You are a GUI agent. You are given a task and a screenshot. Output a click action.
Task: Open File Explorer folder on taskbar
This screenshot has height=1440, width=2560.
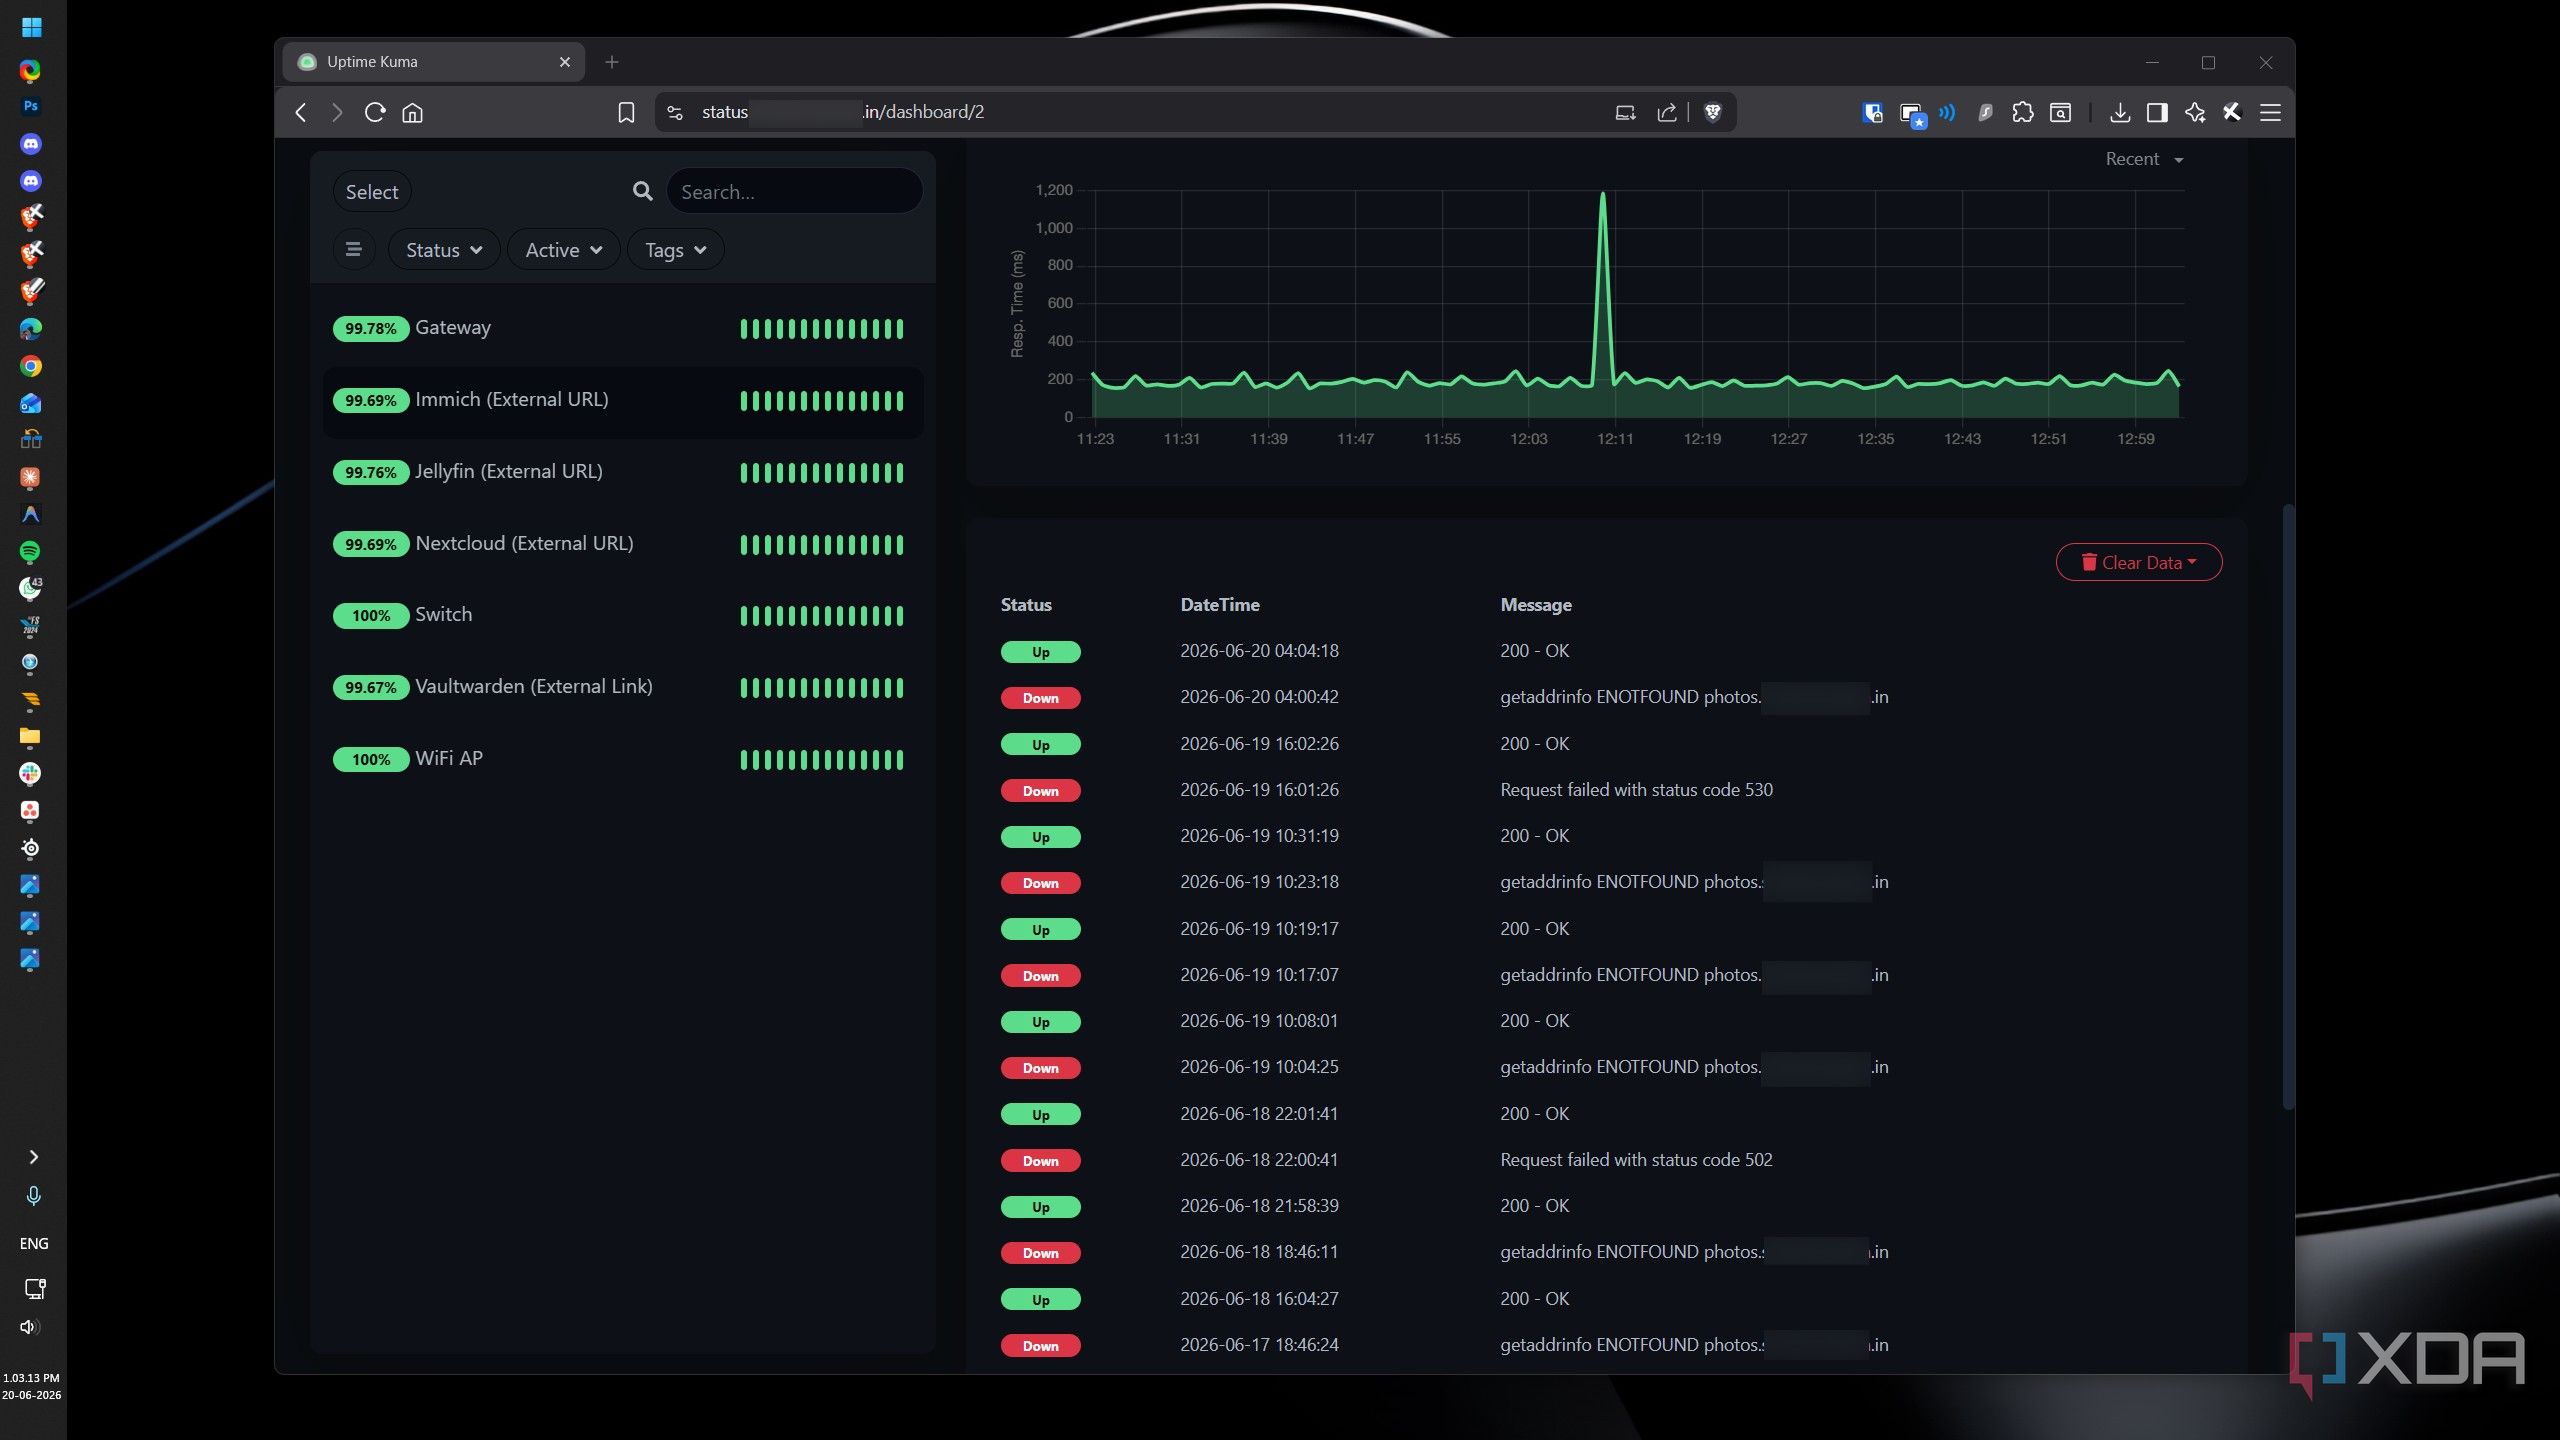tap(30, 737)
